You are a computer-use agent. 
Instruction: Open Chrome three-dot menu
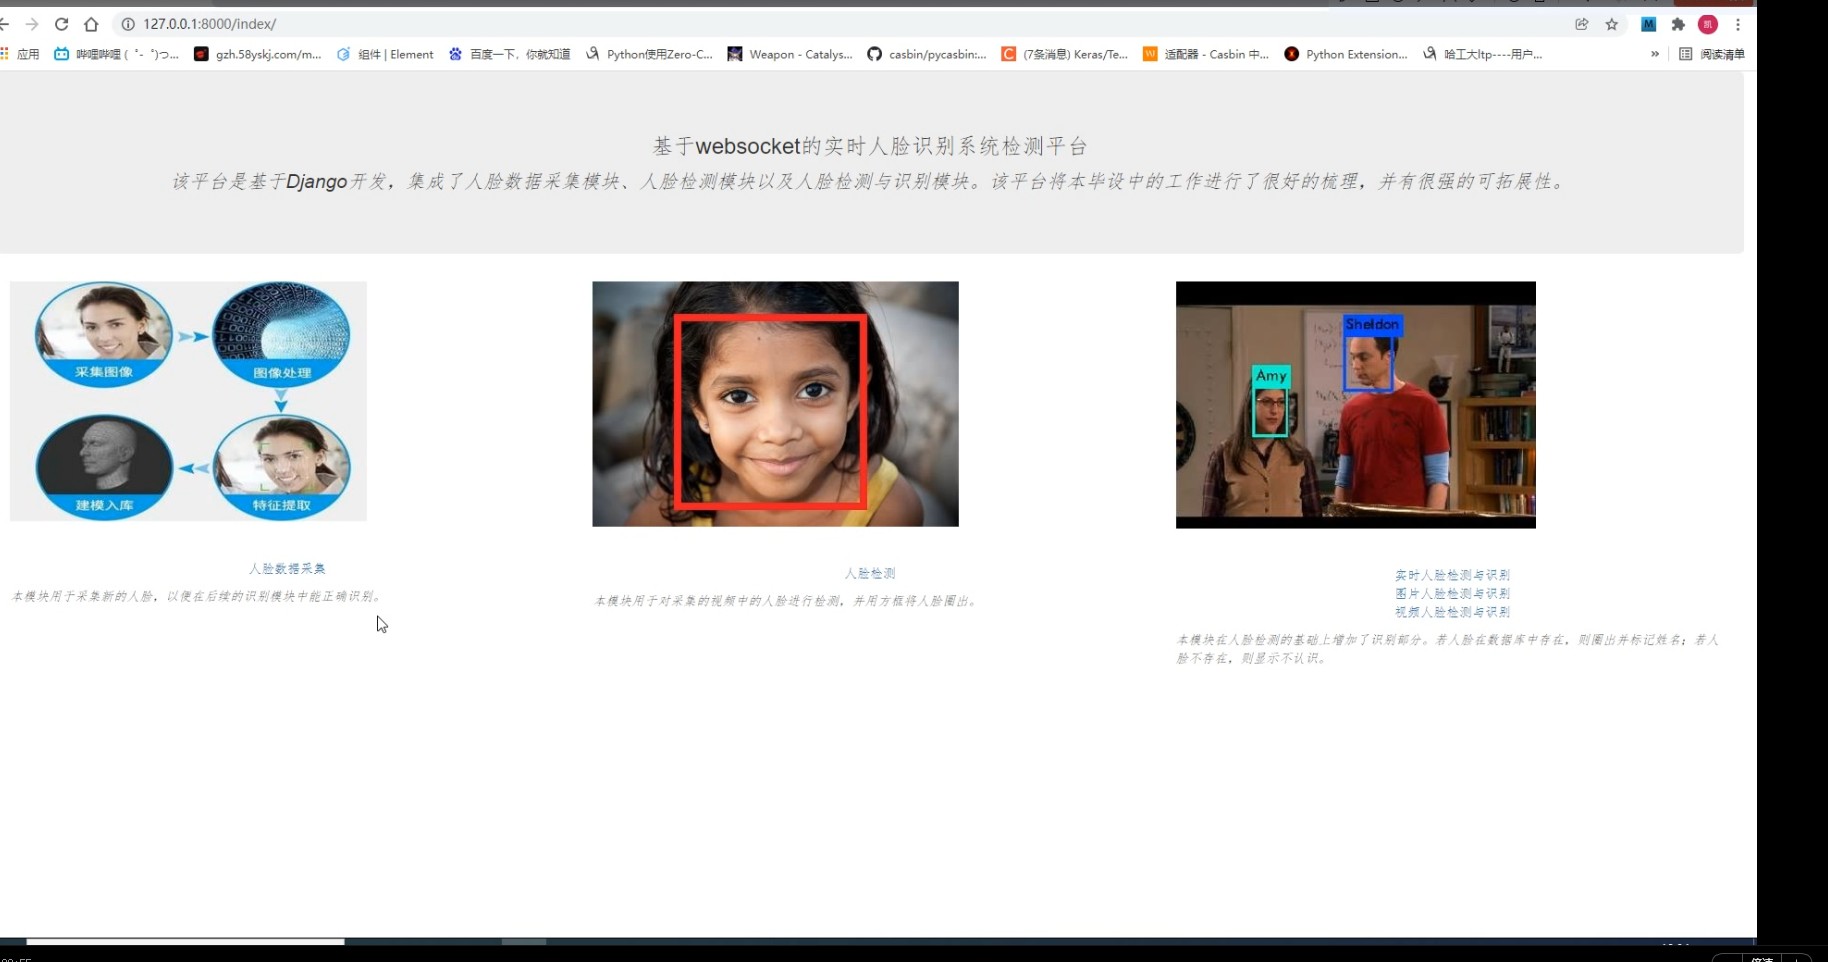coord(1738,24)
